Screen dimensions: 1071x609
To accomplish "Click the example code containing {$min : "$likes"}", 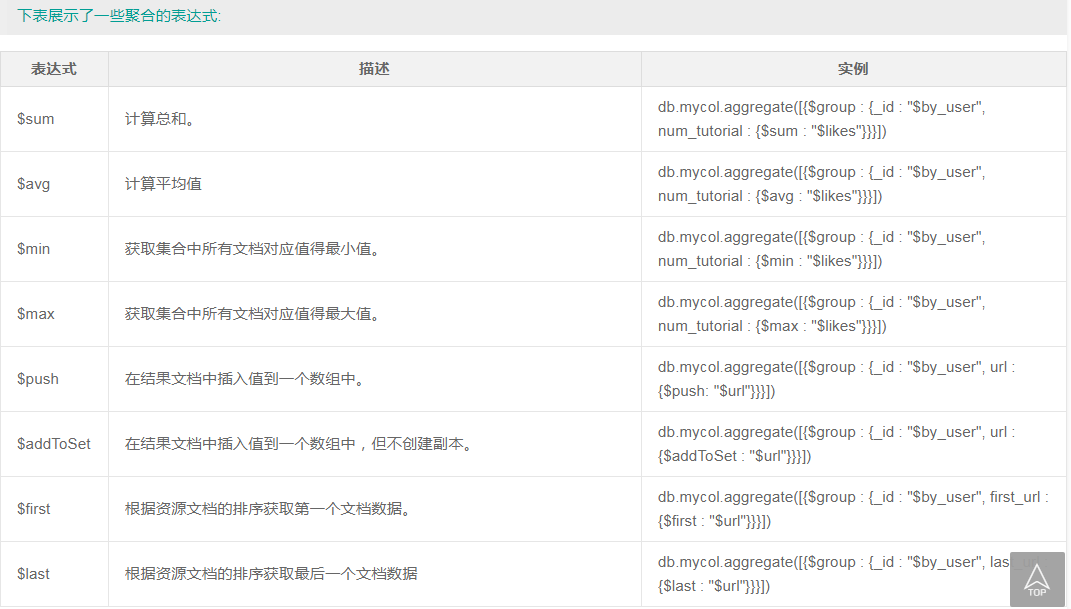I will tap(822, 249).
